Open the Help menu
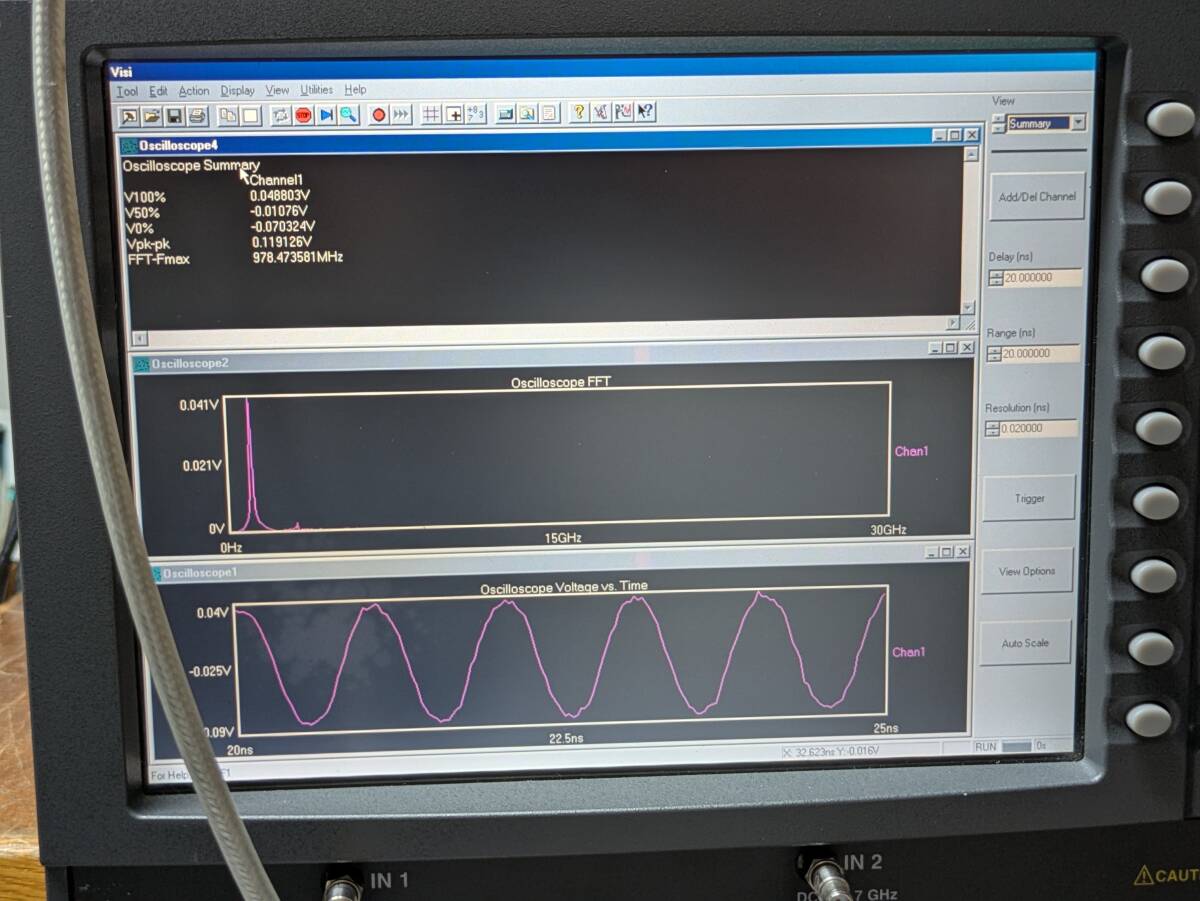The width and height of the screenshot is (1200, 901). point(355,89)
